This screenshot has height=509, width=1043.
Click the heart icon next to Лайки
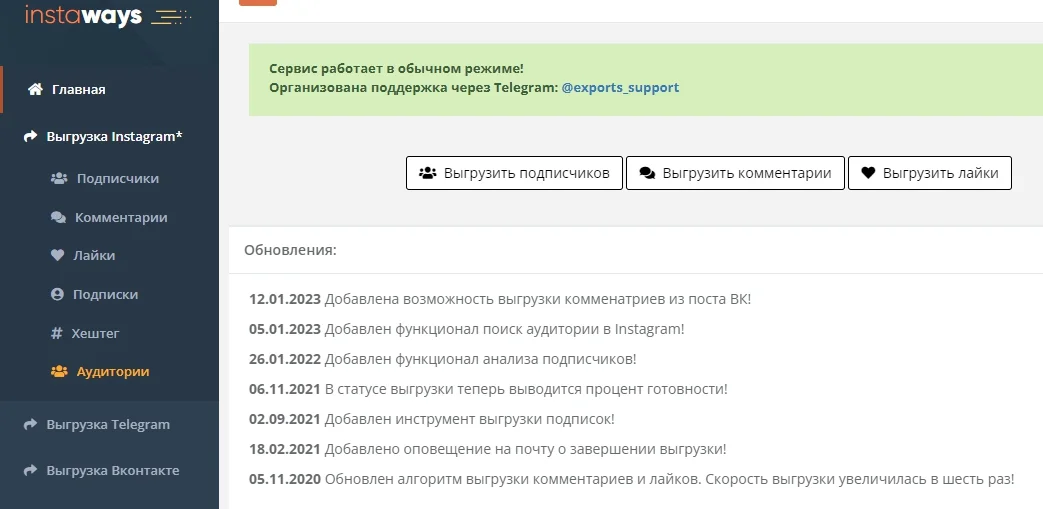57,255
